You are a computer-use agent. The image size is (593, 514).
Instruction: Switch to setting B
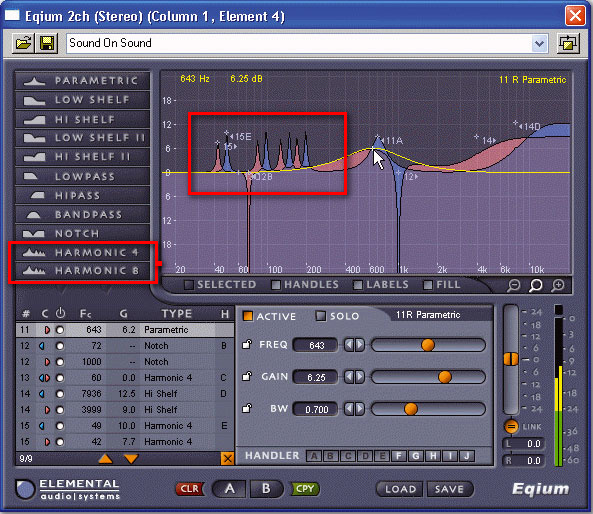click(x=266, y=489)
